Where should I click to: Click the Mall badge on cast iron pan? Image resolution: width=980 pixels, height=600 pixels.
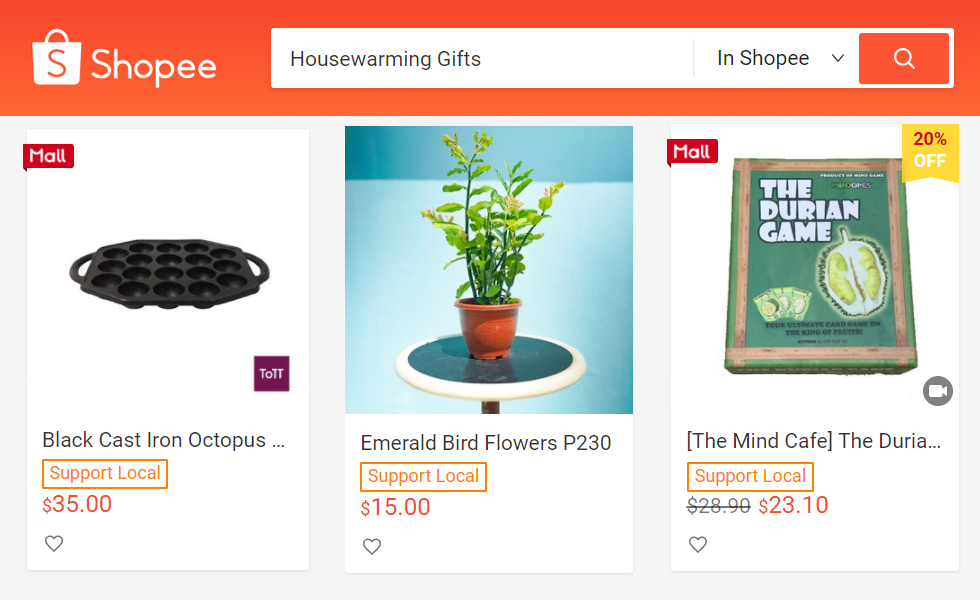(x=48, y=155)
